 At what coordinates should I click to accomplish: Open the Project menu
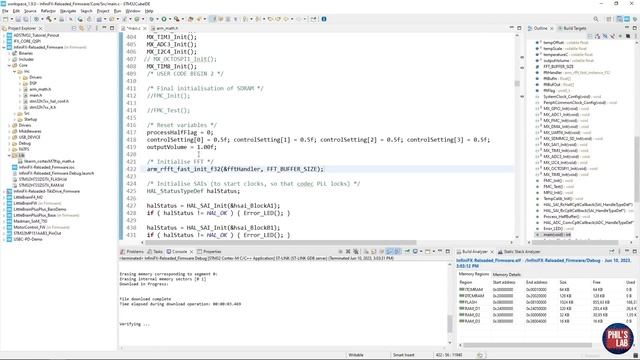point(103,11)
